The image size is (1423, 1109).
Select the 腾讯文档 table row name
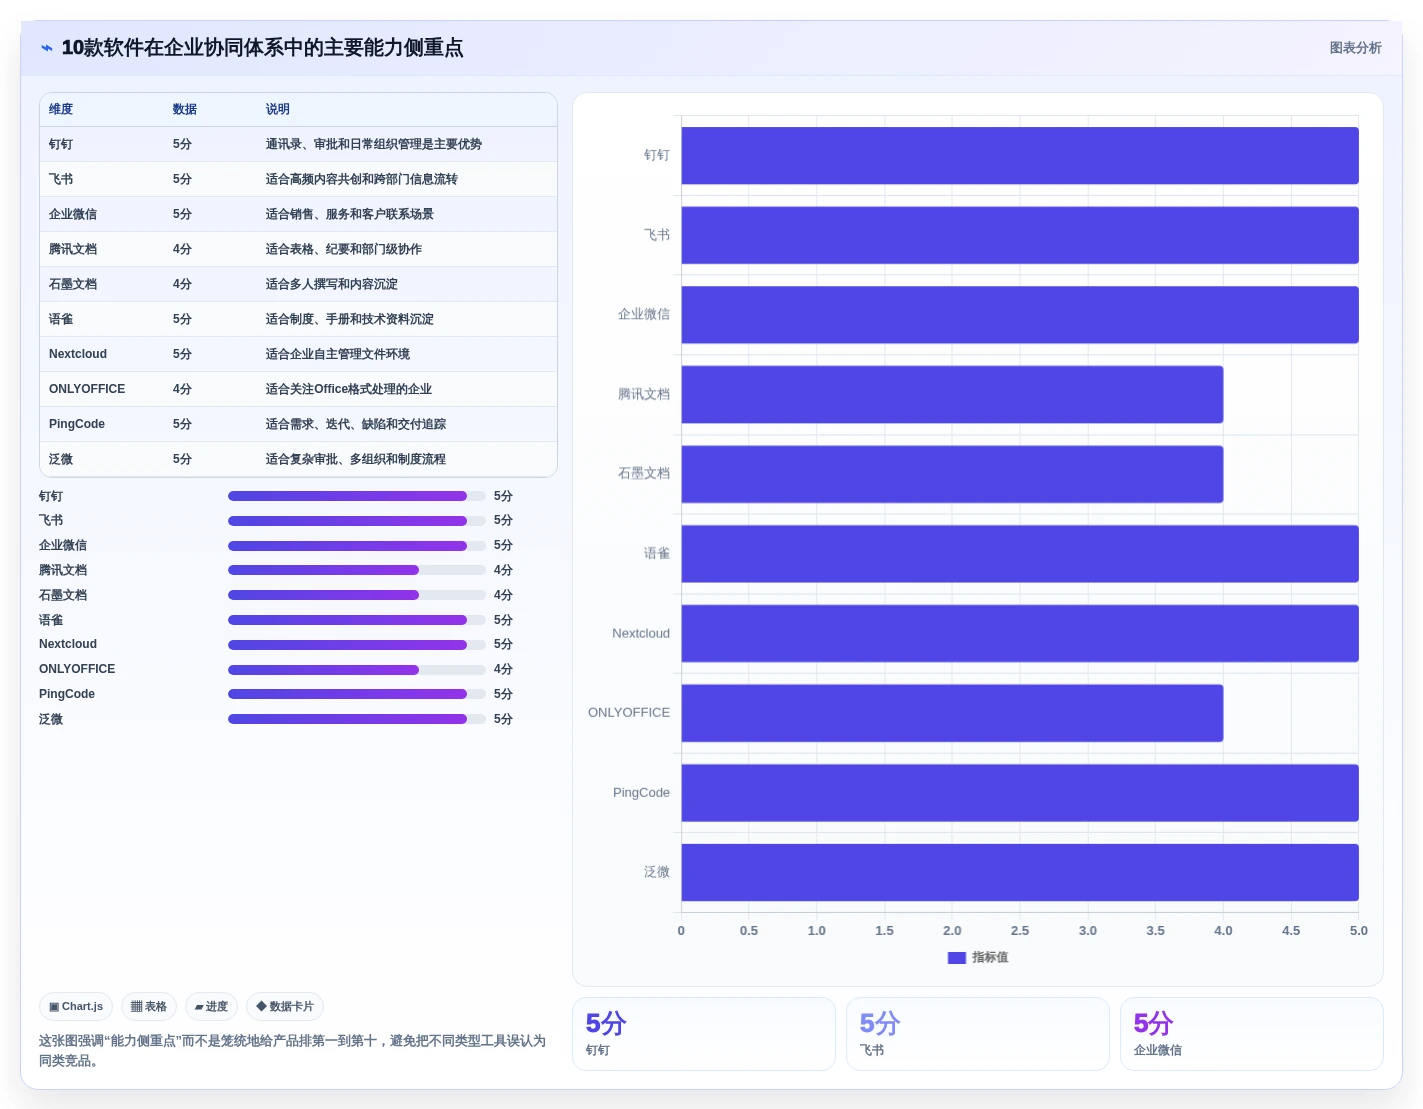coord(73,249)
